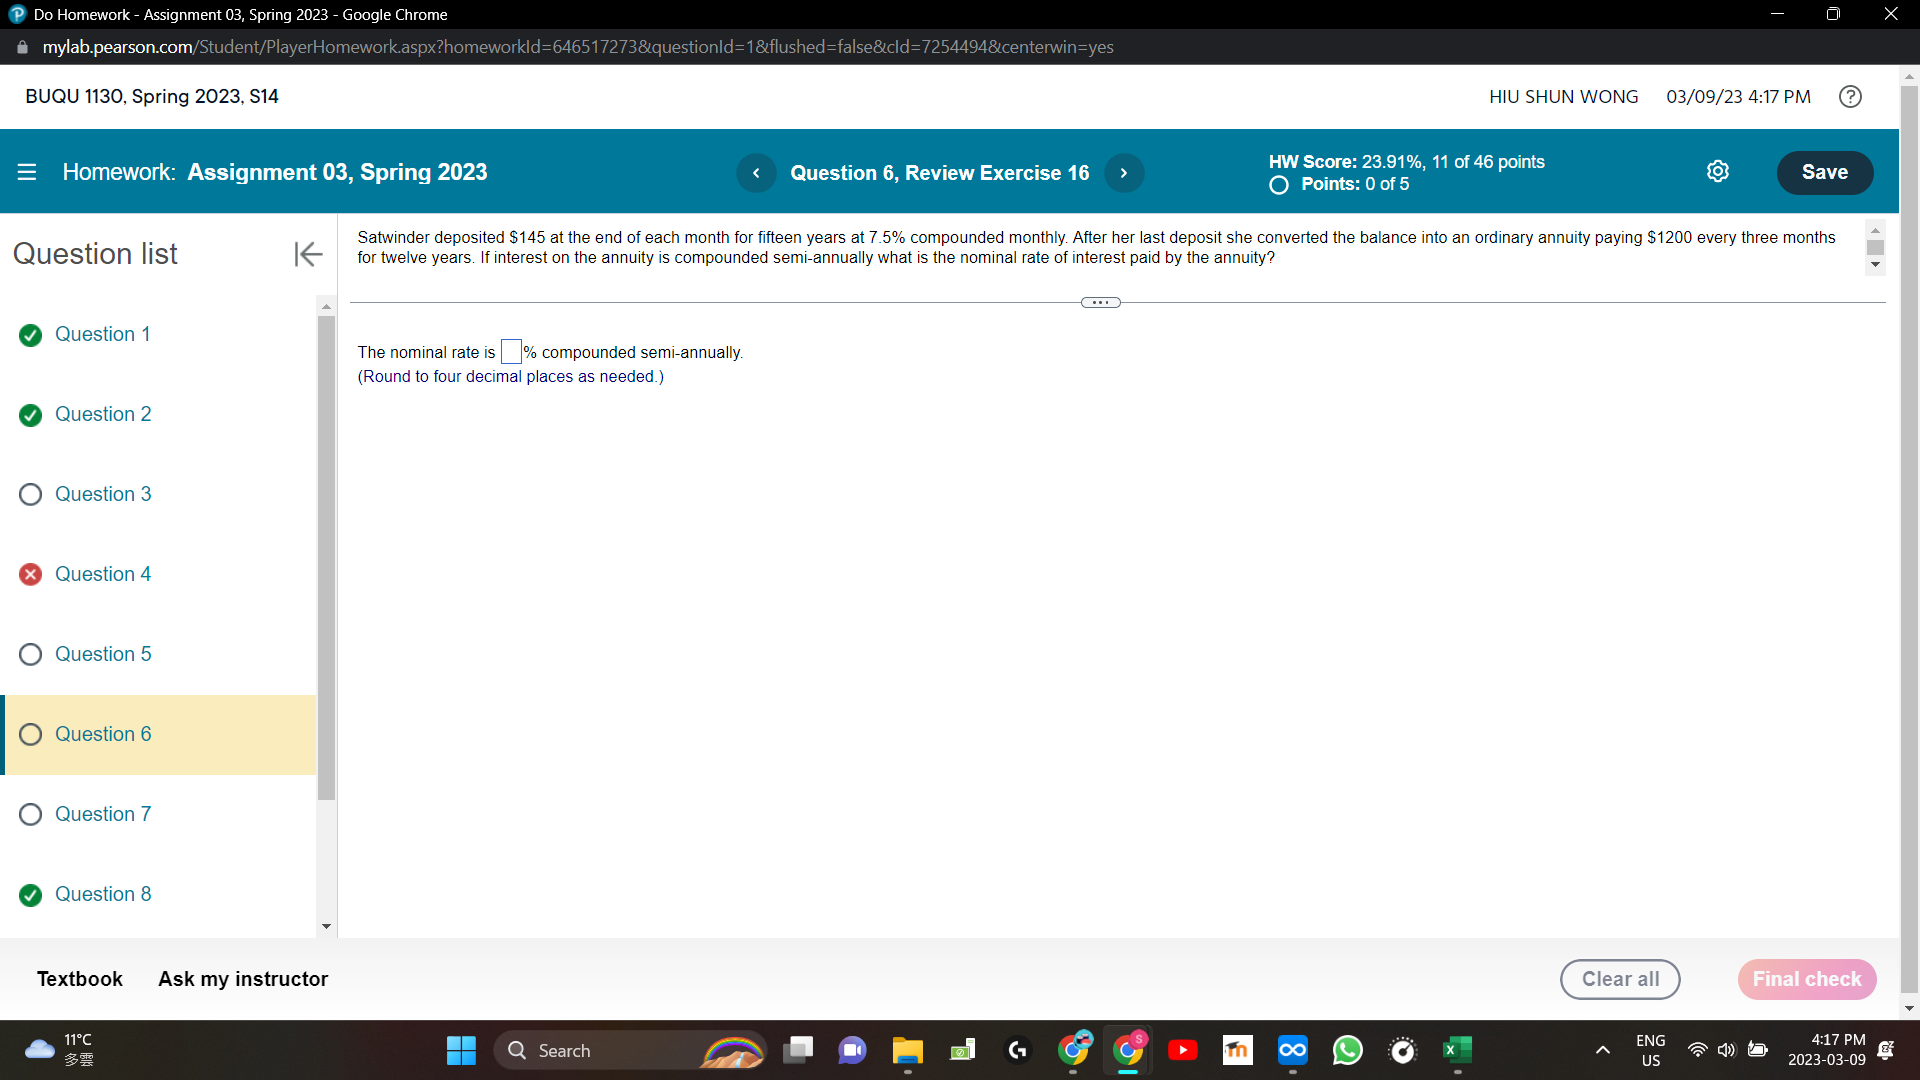Open Ask my instructor

tap(243, 978)
